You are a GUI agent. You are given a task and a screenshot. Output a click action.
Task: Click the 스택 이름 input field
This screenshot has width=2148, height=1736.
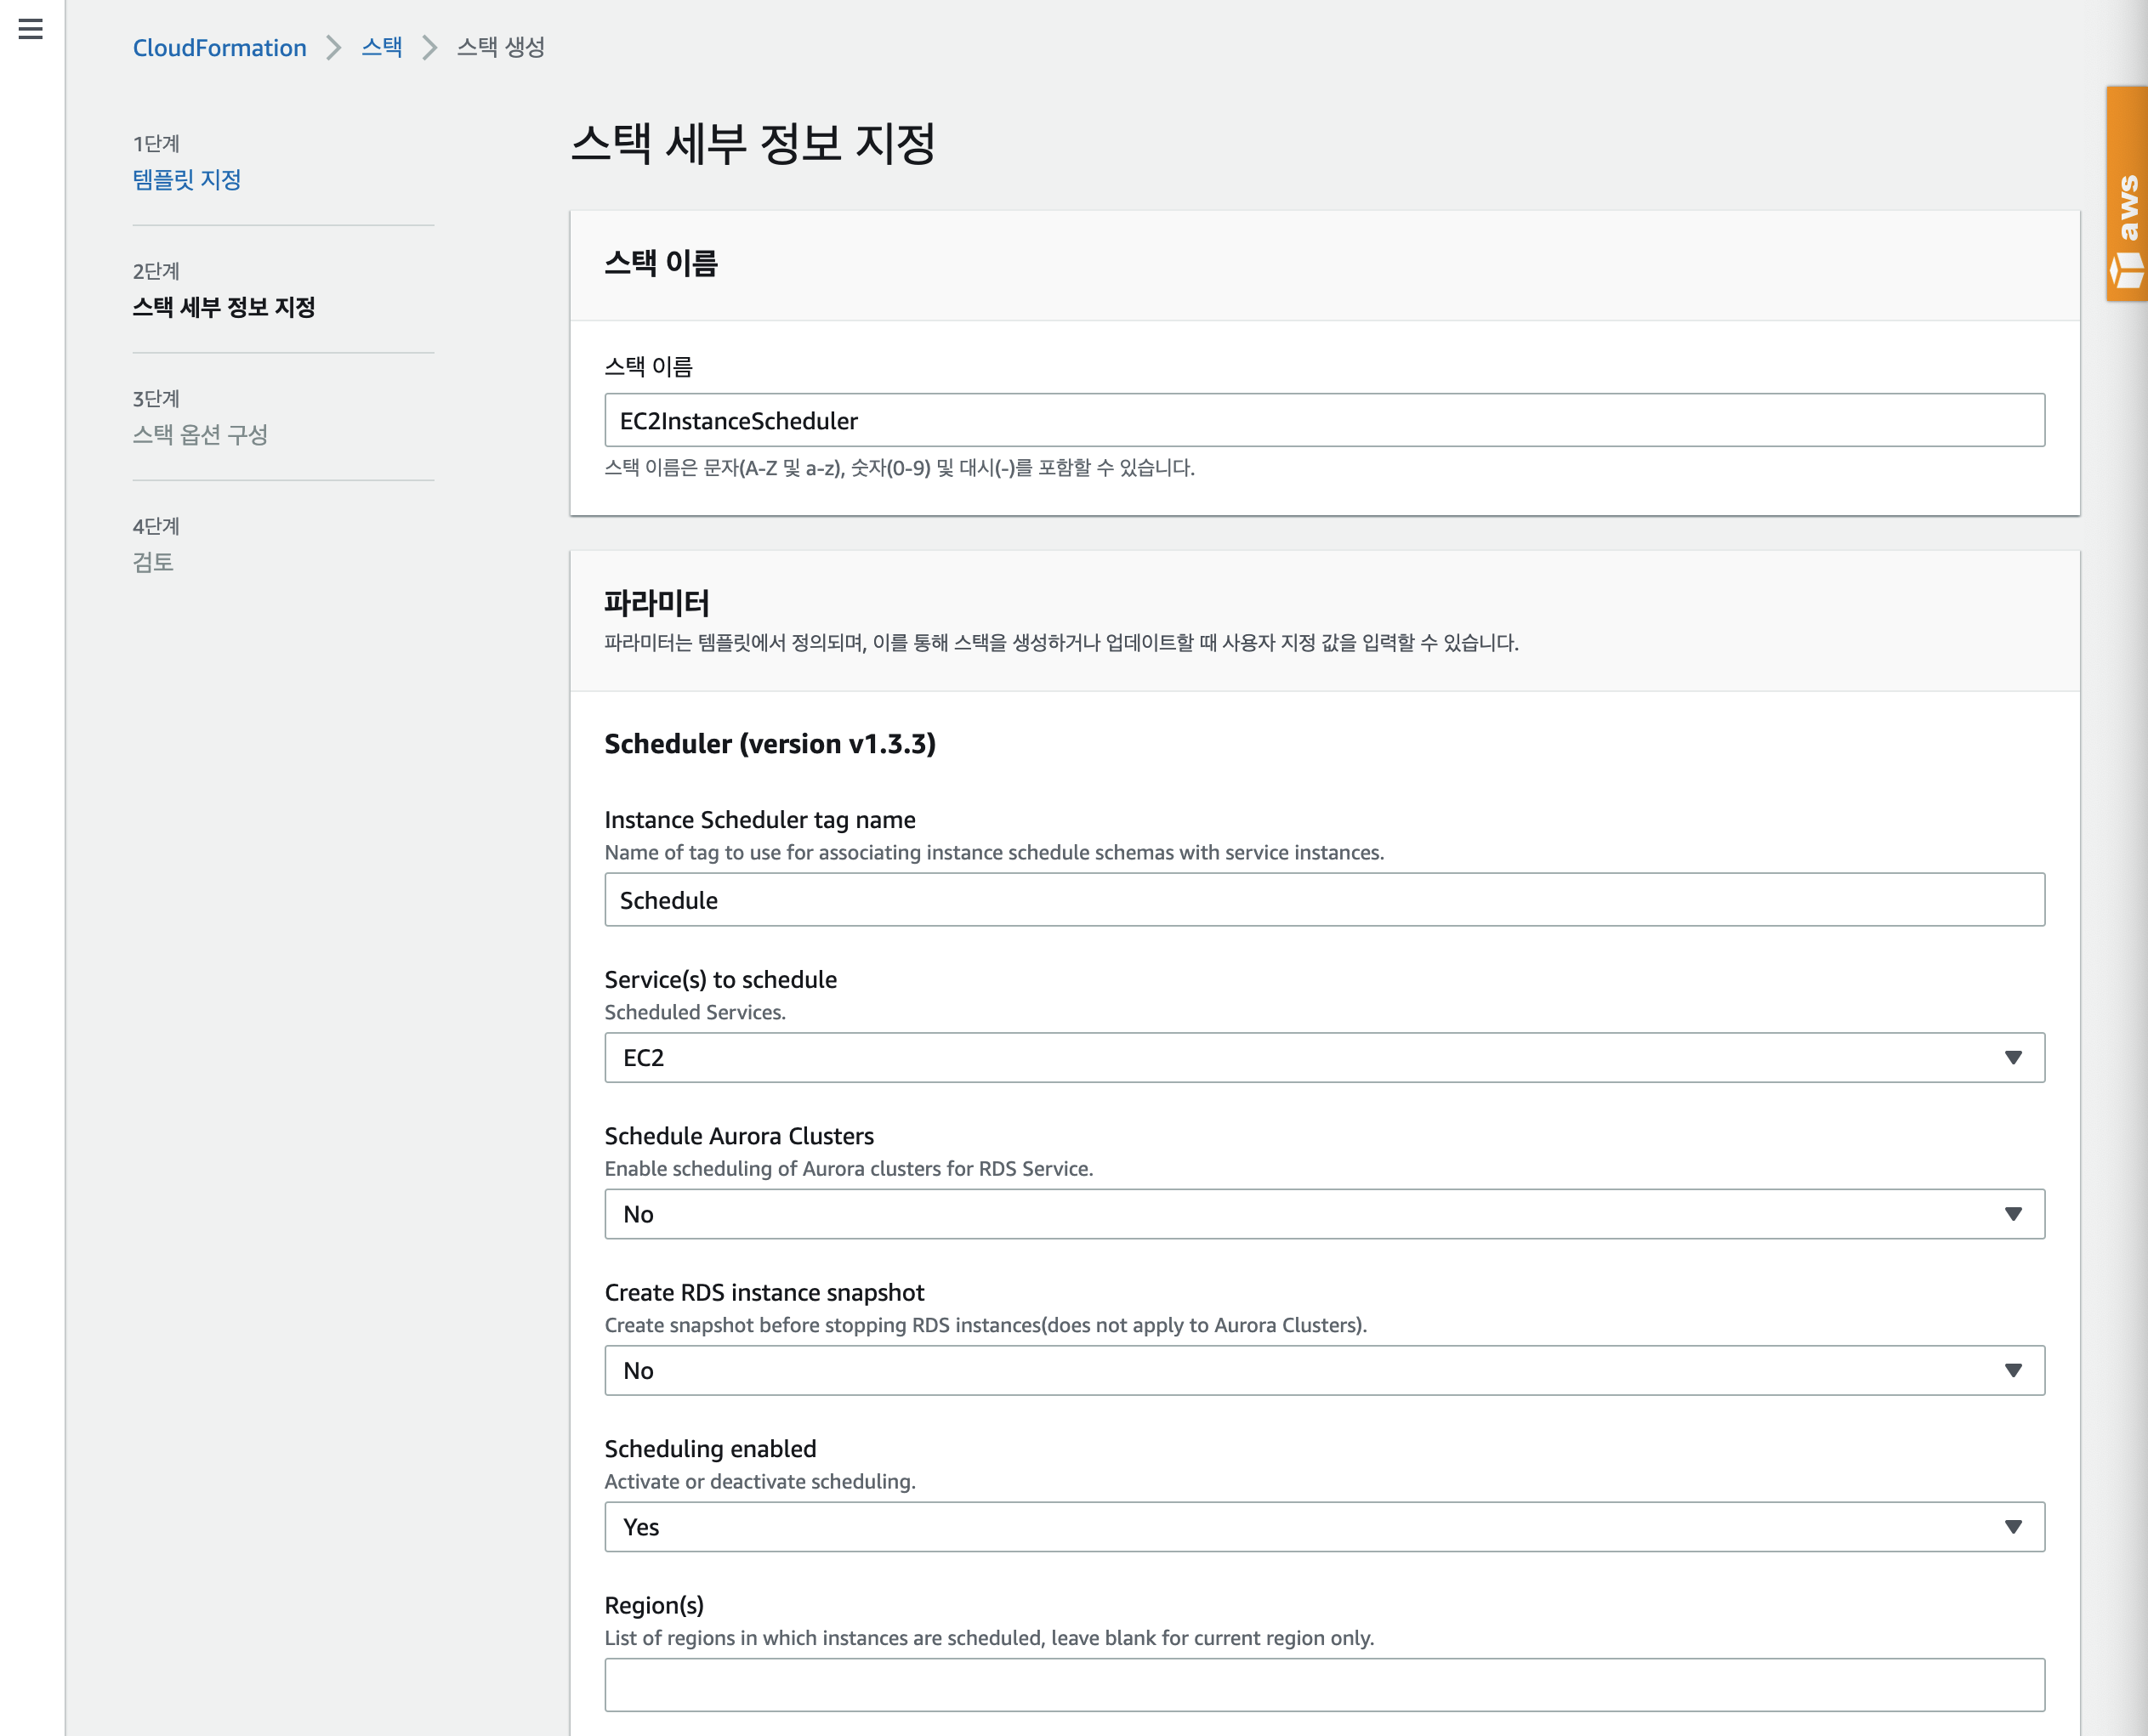pos(1323,420)
